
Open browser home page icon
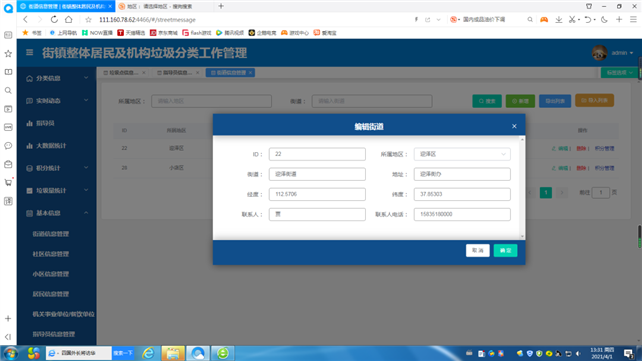pos(69,19)
